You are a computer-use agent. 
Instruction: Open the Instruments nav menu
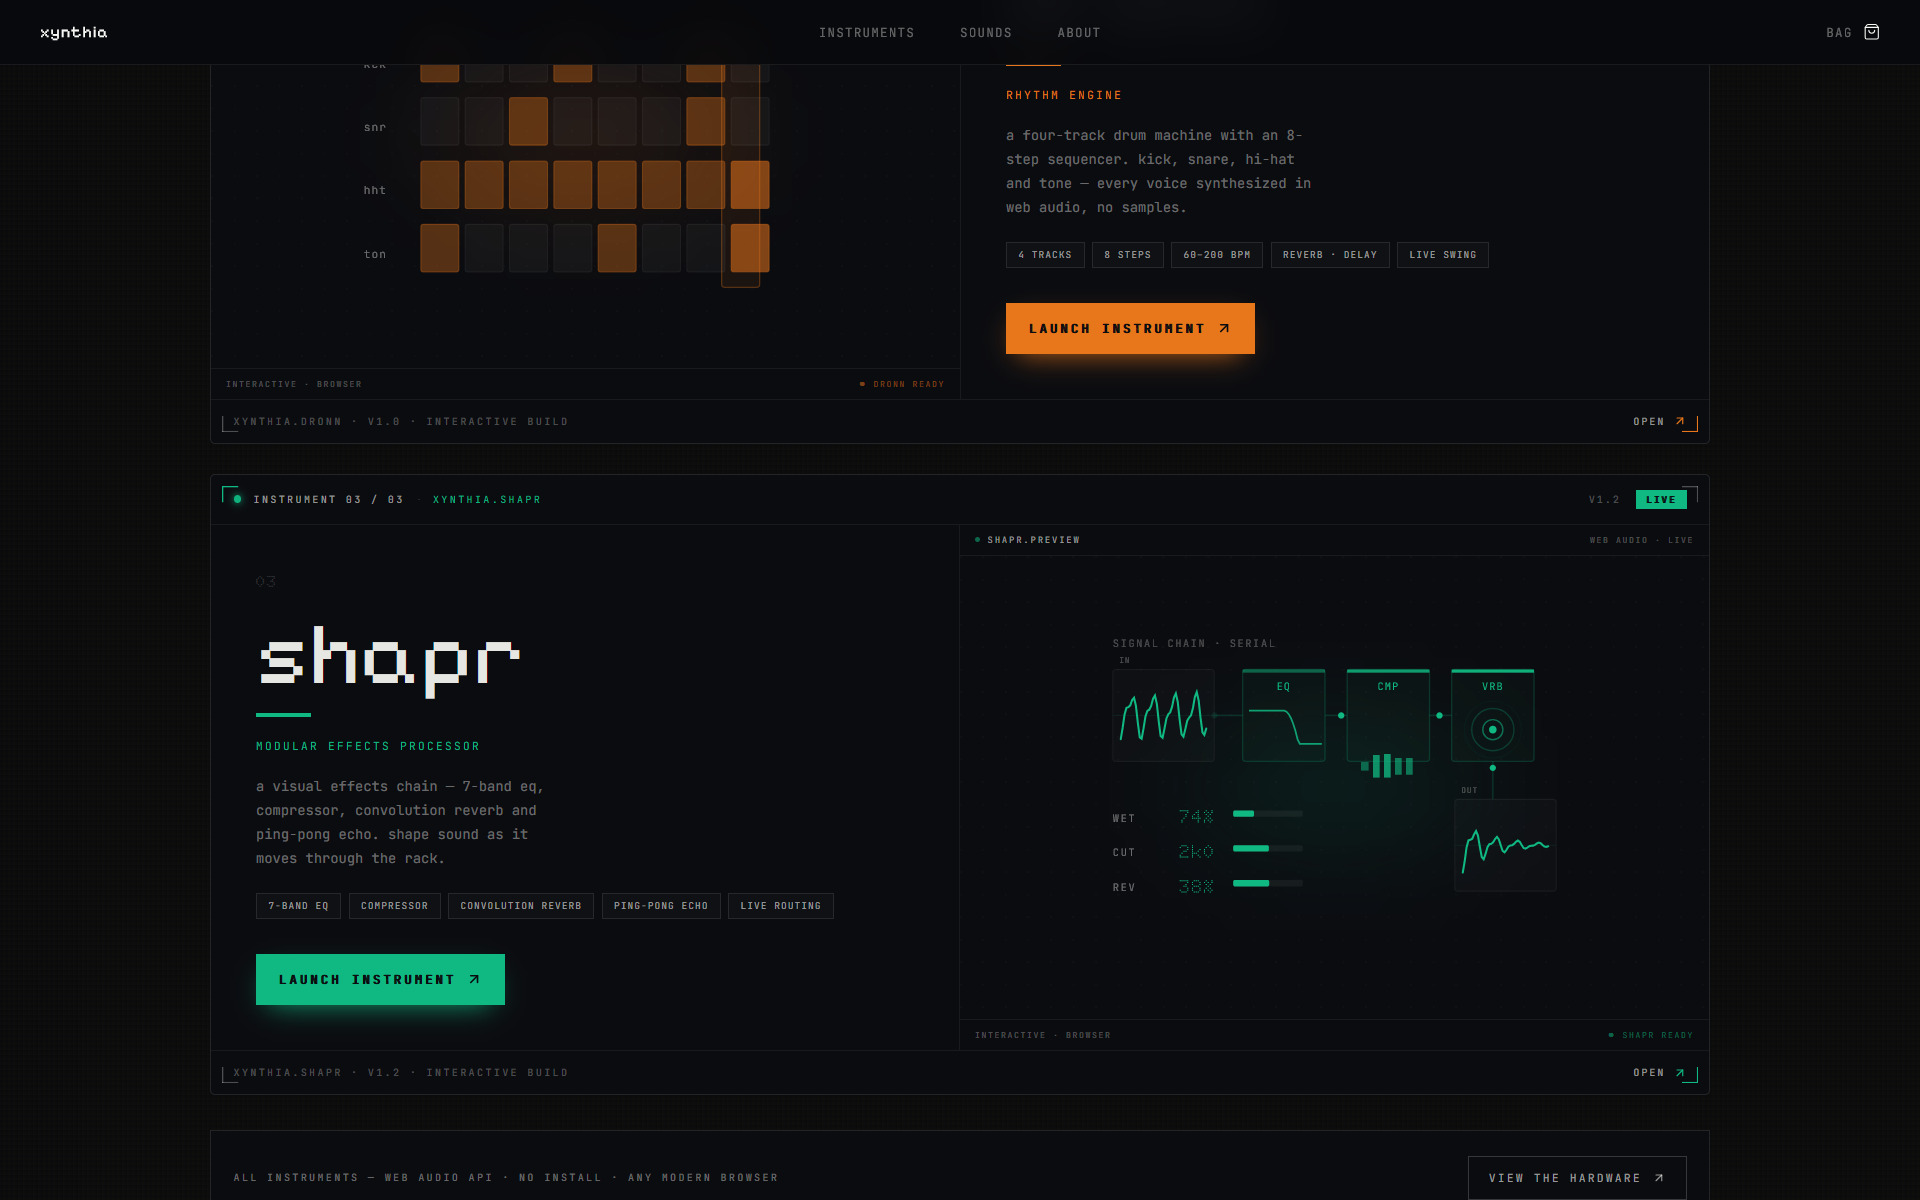click(x=866, y=33)
